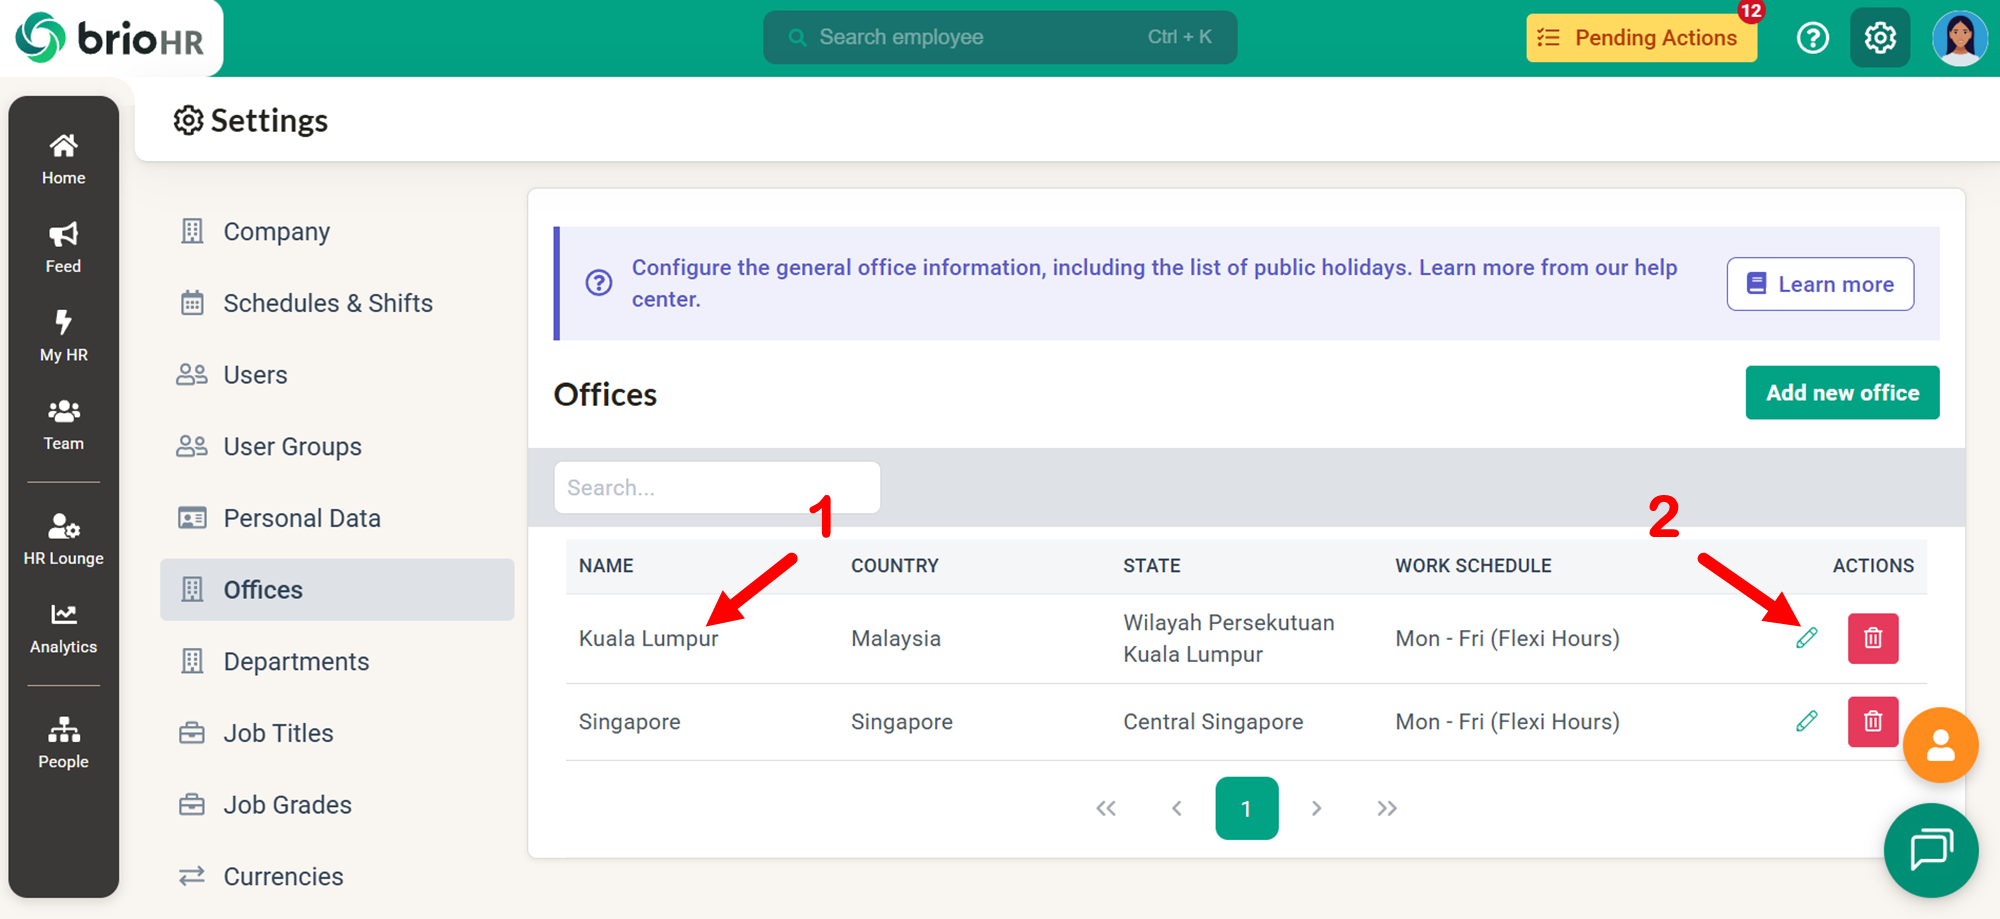Go to the next page arrow
The image size is (2000, 919).
pos(1316,808)
